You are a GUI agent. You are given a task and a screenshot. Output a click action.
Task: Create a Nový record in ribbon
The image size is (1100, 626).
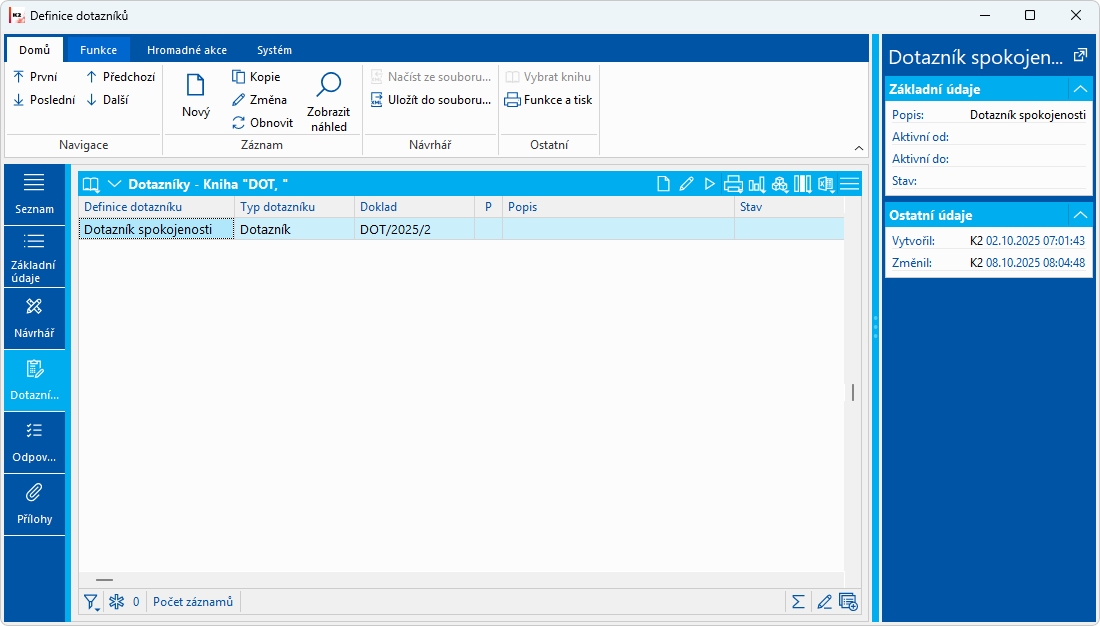coord(196,95)
